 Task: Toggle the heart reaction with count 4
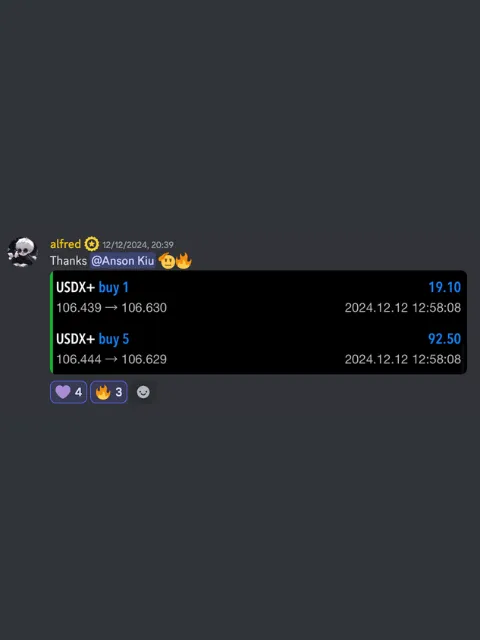69,392
